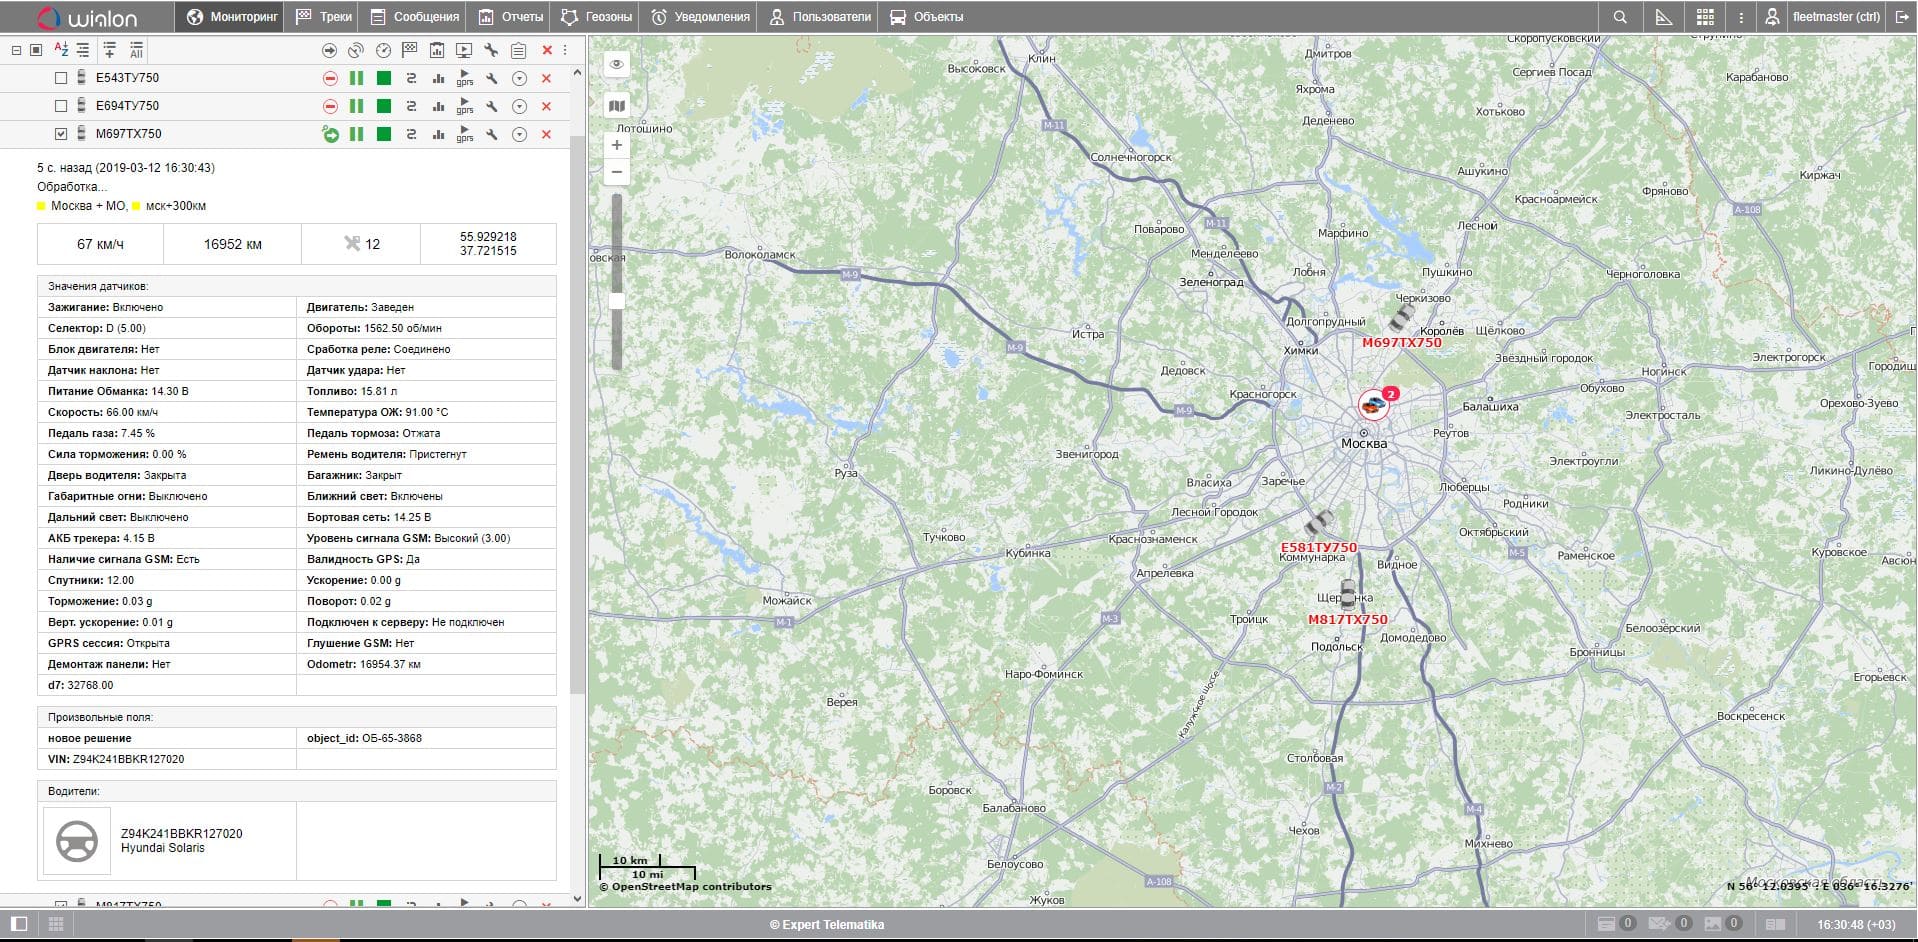Open the search tool in top bar
1918x942 pixels.
pos(1620,17)
